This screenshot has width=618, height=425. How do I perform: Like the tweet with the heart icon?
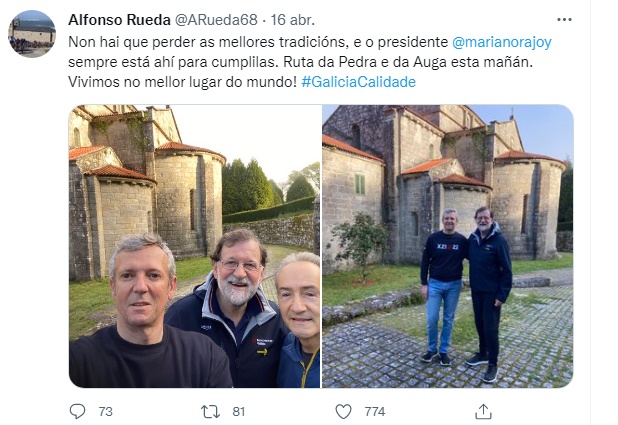[343, 412]
